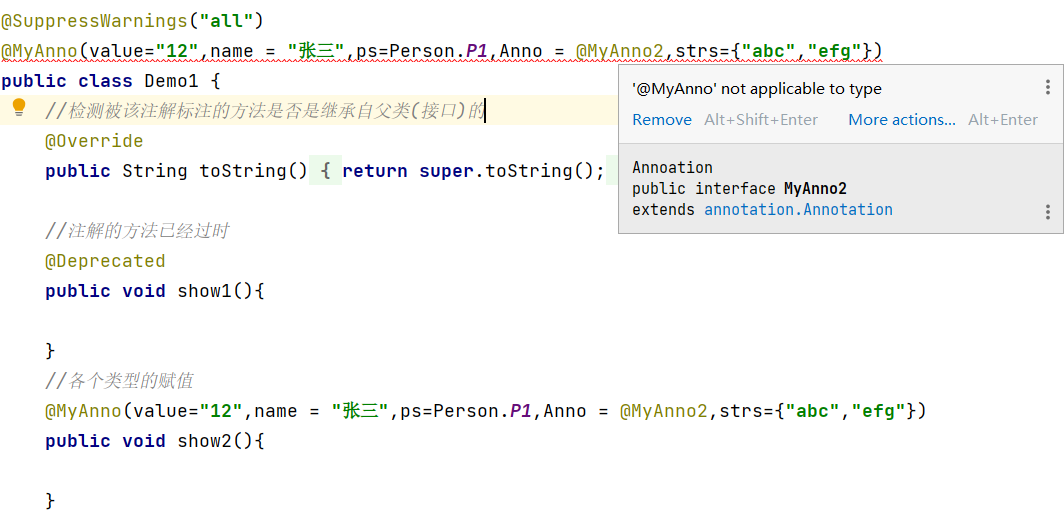This screenshot has width=1064, height=513.
Task: Click the error message '@MyAnno' not applicable to type
Action: [x=757, y=89]
